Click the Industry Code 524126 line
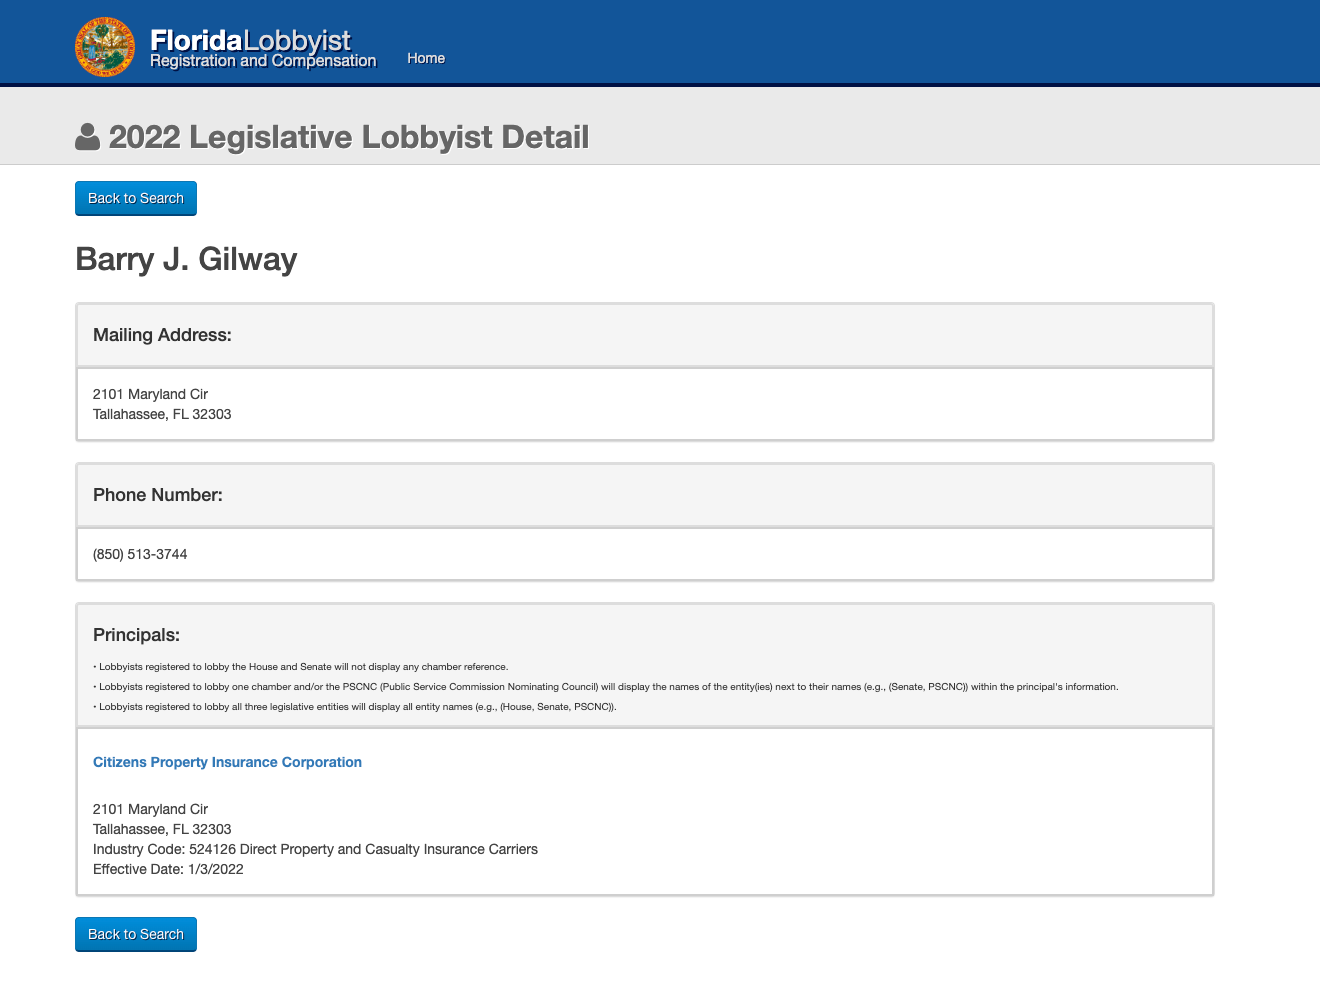 pyautogui.click(x=315, y=849)
